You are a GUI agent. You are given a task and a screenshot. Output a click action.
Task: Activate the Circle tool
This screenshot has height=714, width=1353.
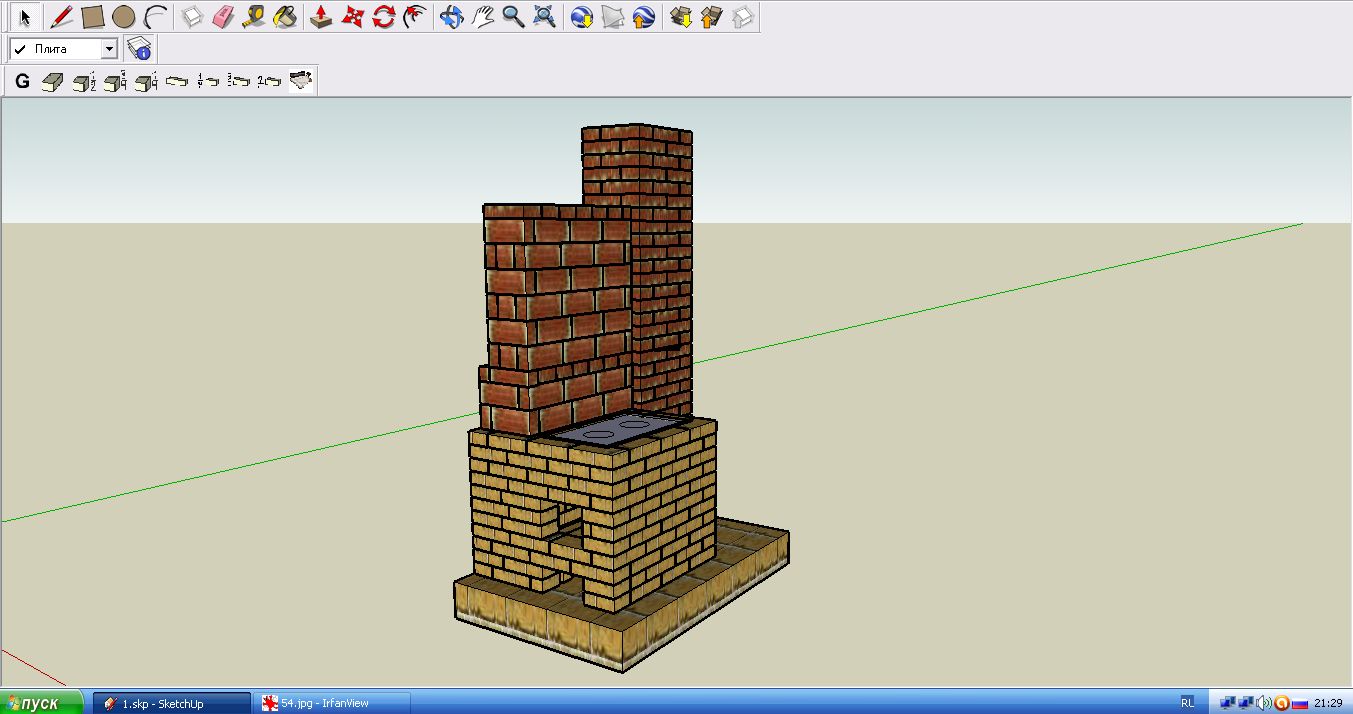tap(123, 17)
